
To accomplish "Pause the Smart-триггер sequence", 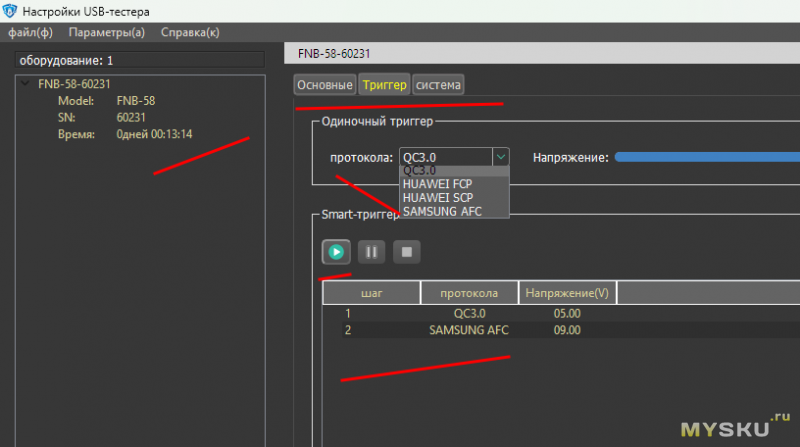I will 371,252.
